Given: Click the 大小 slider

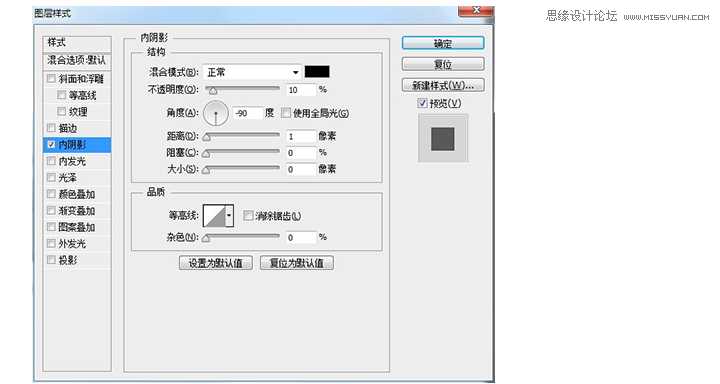Looking at the screenshot, I should pos(242,169).
